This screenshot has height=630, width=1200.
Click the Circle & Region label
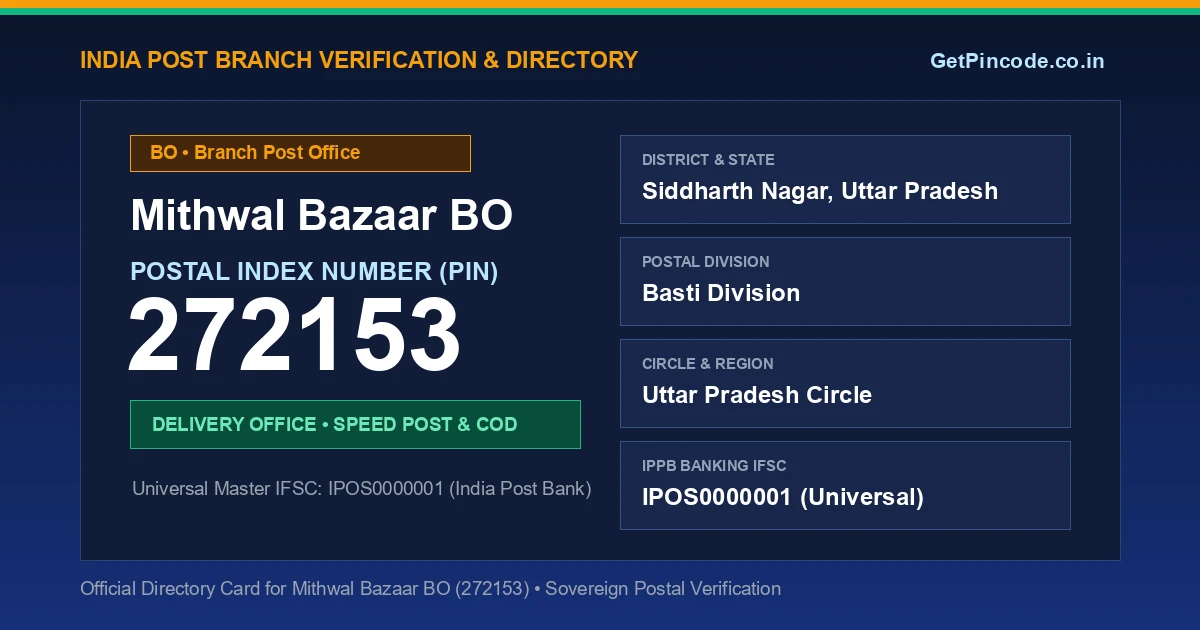click(x=708, y=364)
